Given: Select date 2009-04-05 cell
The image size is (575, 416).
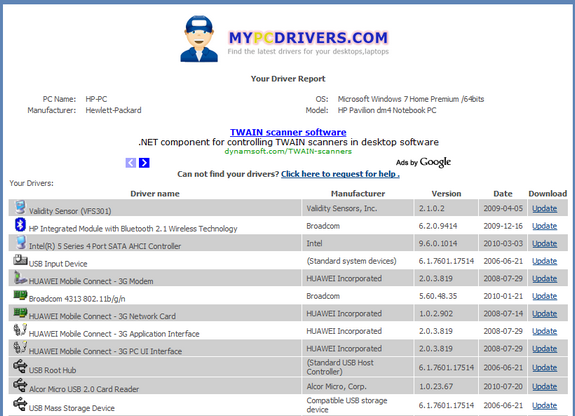Looking at the screenshot, I should coord(503,208).
